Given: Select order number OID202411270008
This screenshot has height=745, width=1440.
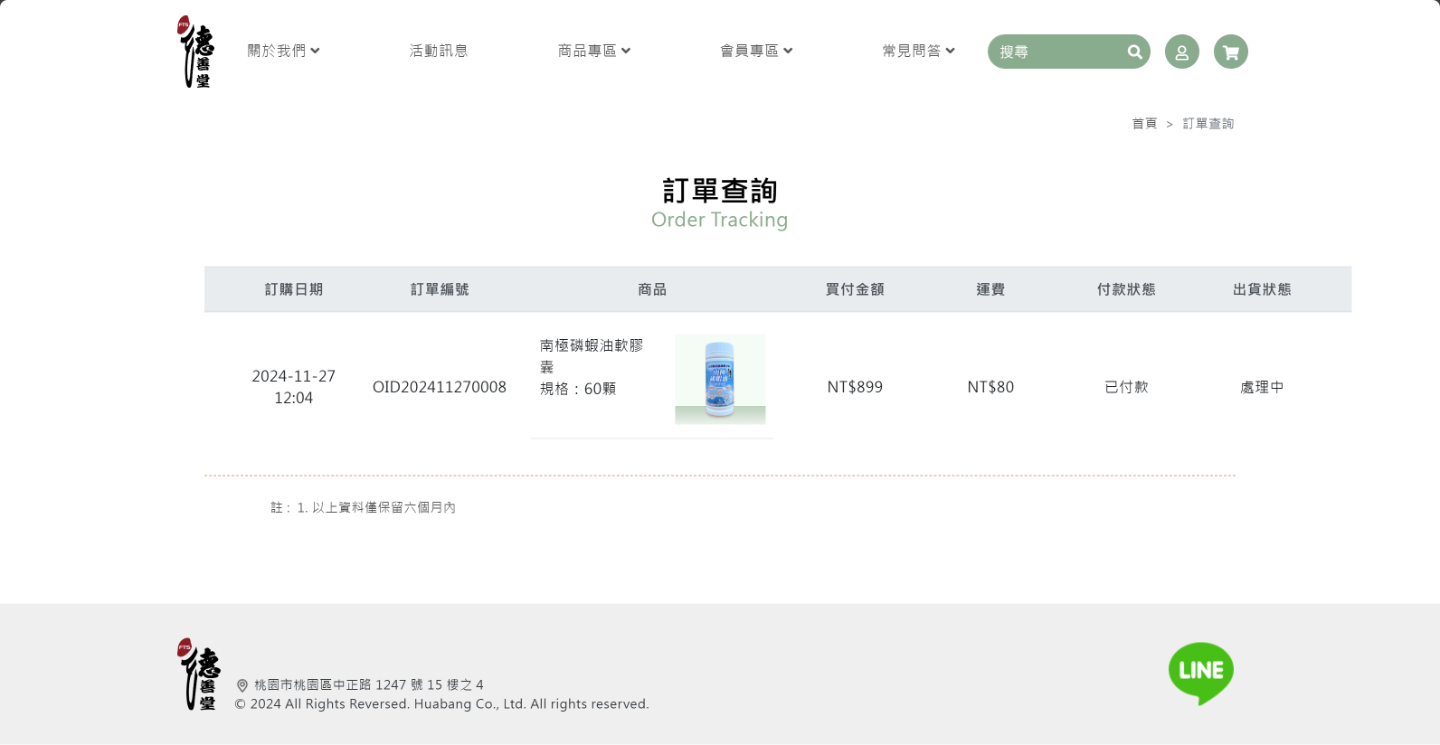Looking at the screenshot, I should (x=439, y=387).
